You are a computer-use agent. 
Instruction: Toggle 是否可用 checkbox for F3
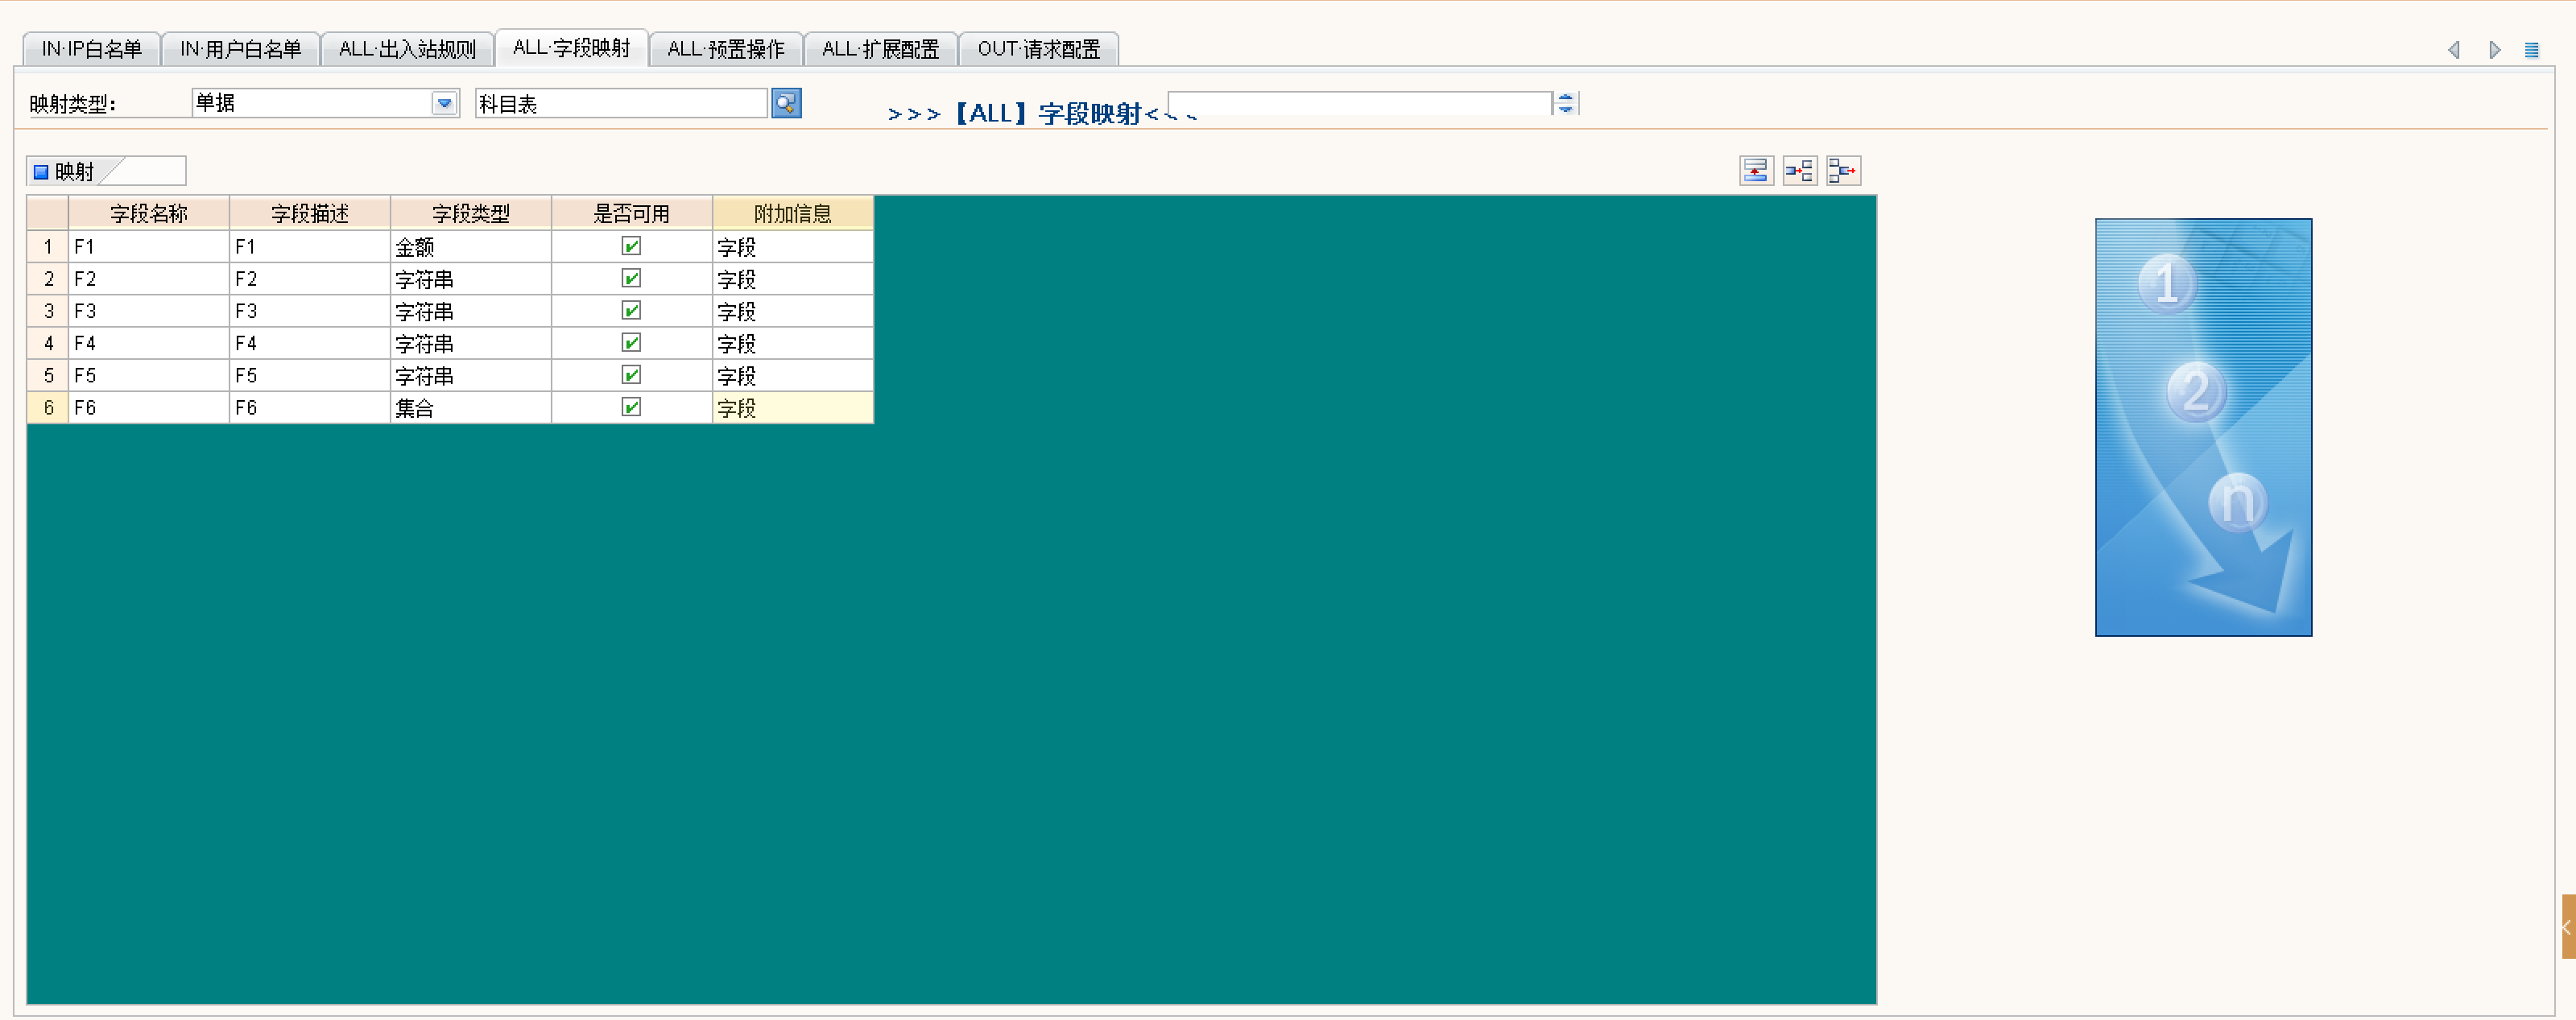631,311
